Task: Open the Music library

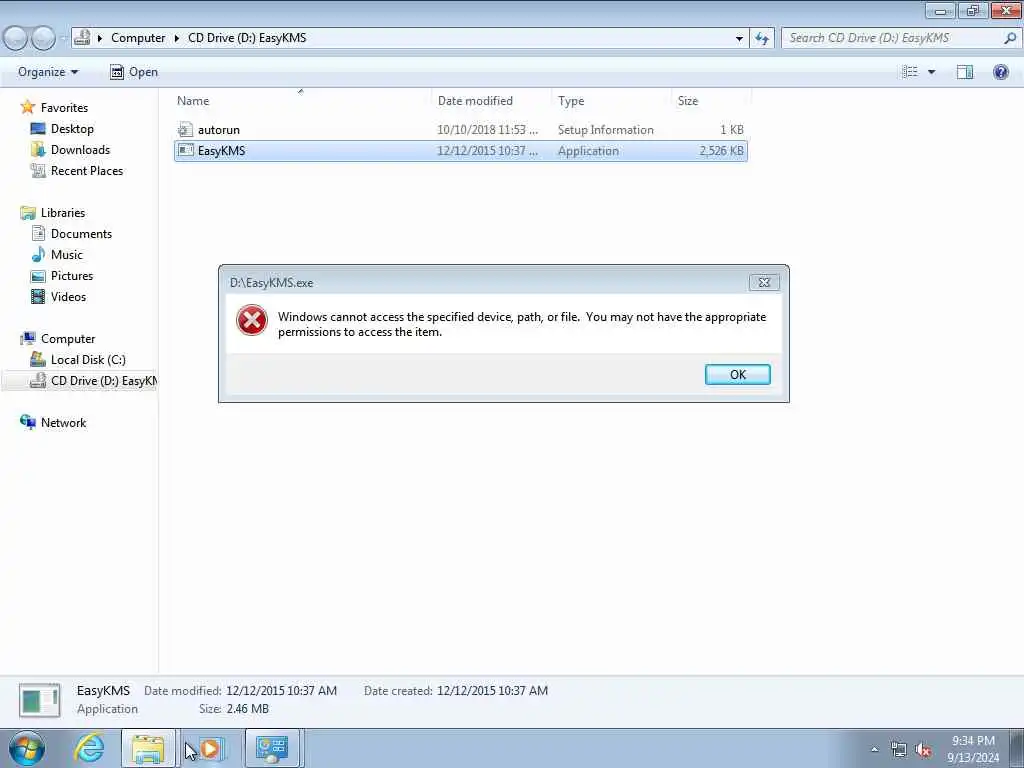Action: [x=67, y=254]
